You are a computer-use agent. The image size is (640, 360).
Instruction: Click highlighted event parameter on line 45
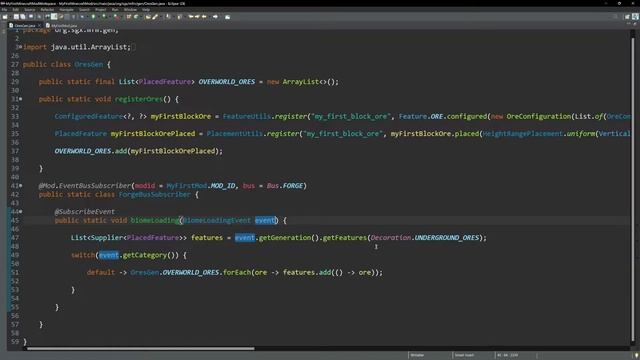coord(265,220)
